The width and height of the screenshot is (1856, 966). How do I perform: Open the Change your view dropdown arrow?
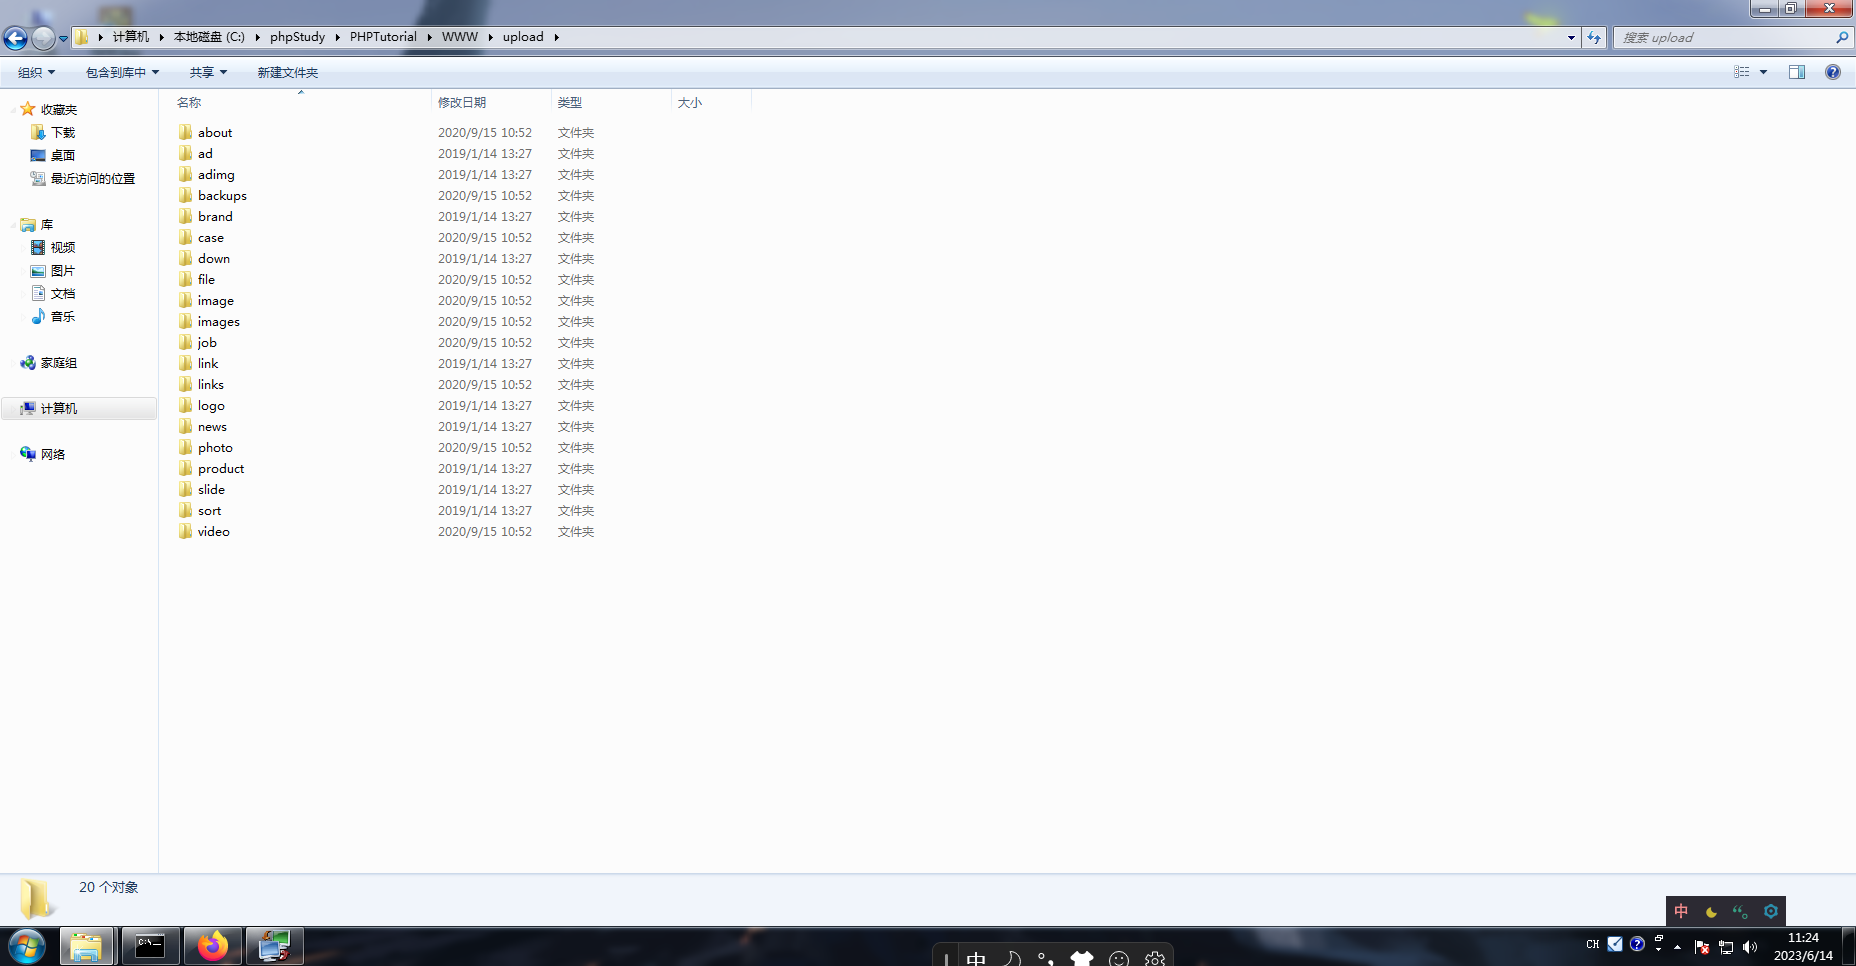(x=1763, y=71)
